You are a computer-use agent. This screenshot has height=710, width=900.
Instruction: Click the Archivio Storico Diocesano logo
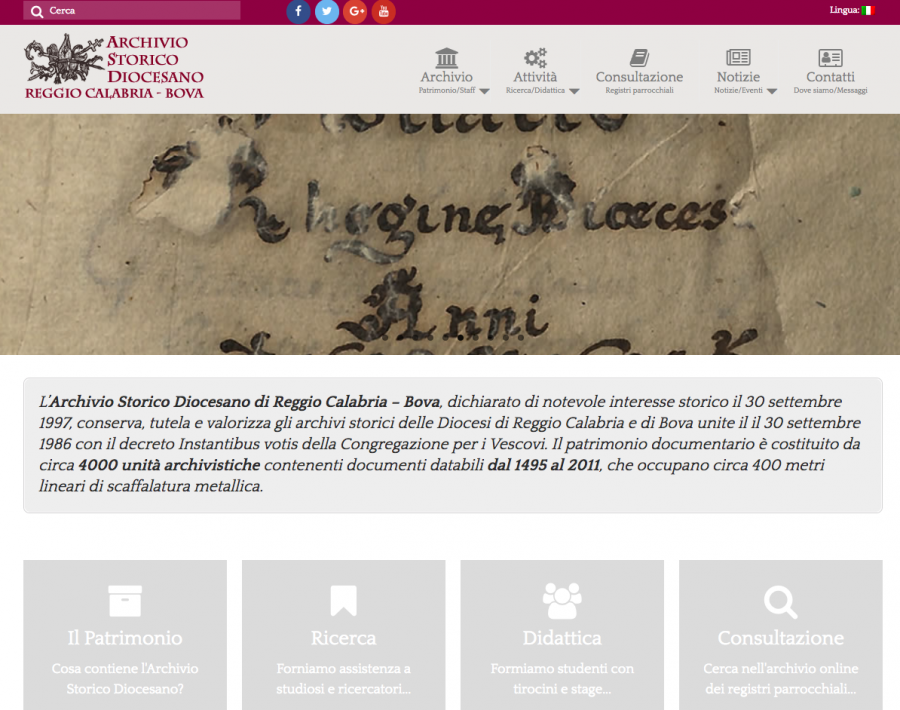[114, 67]
